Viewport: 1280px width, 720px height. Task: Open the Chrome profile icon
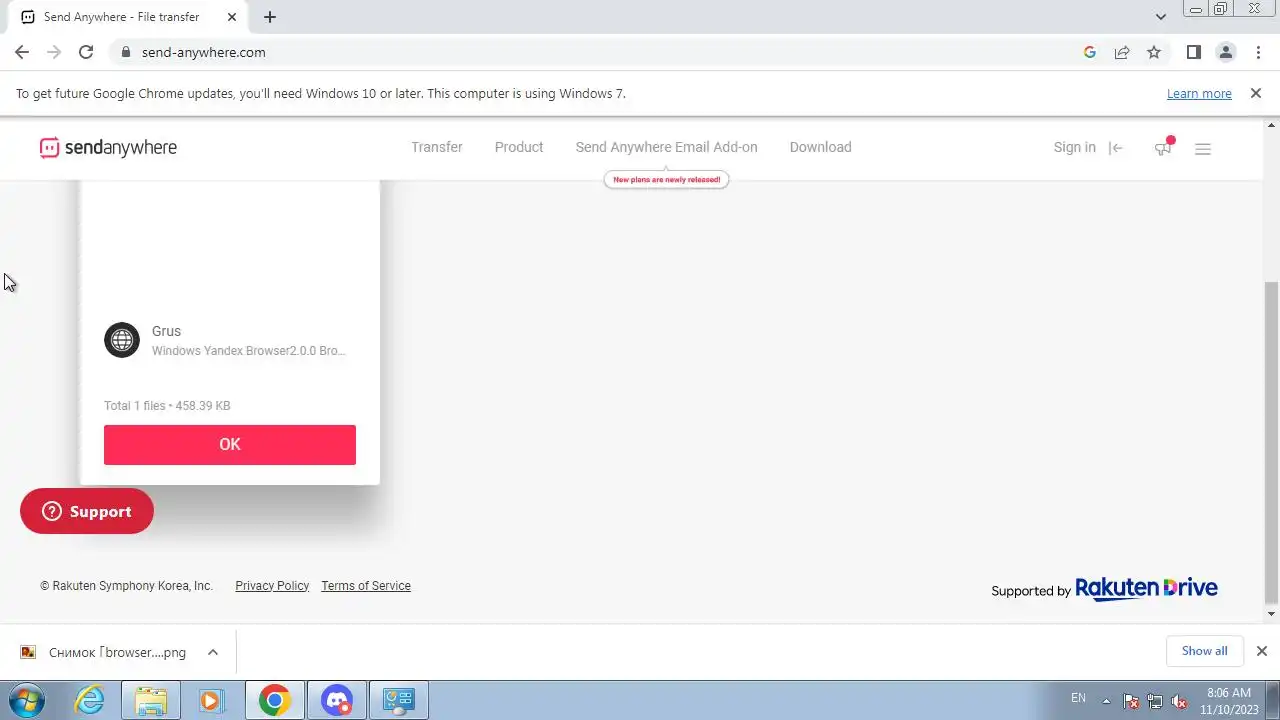click(1225, 52)
